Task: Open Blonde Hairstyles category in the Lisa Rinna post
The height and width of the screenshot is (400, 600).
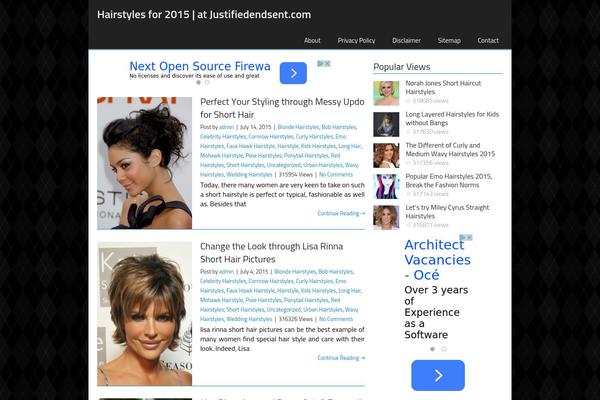Action: pos(295,272)
